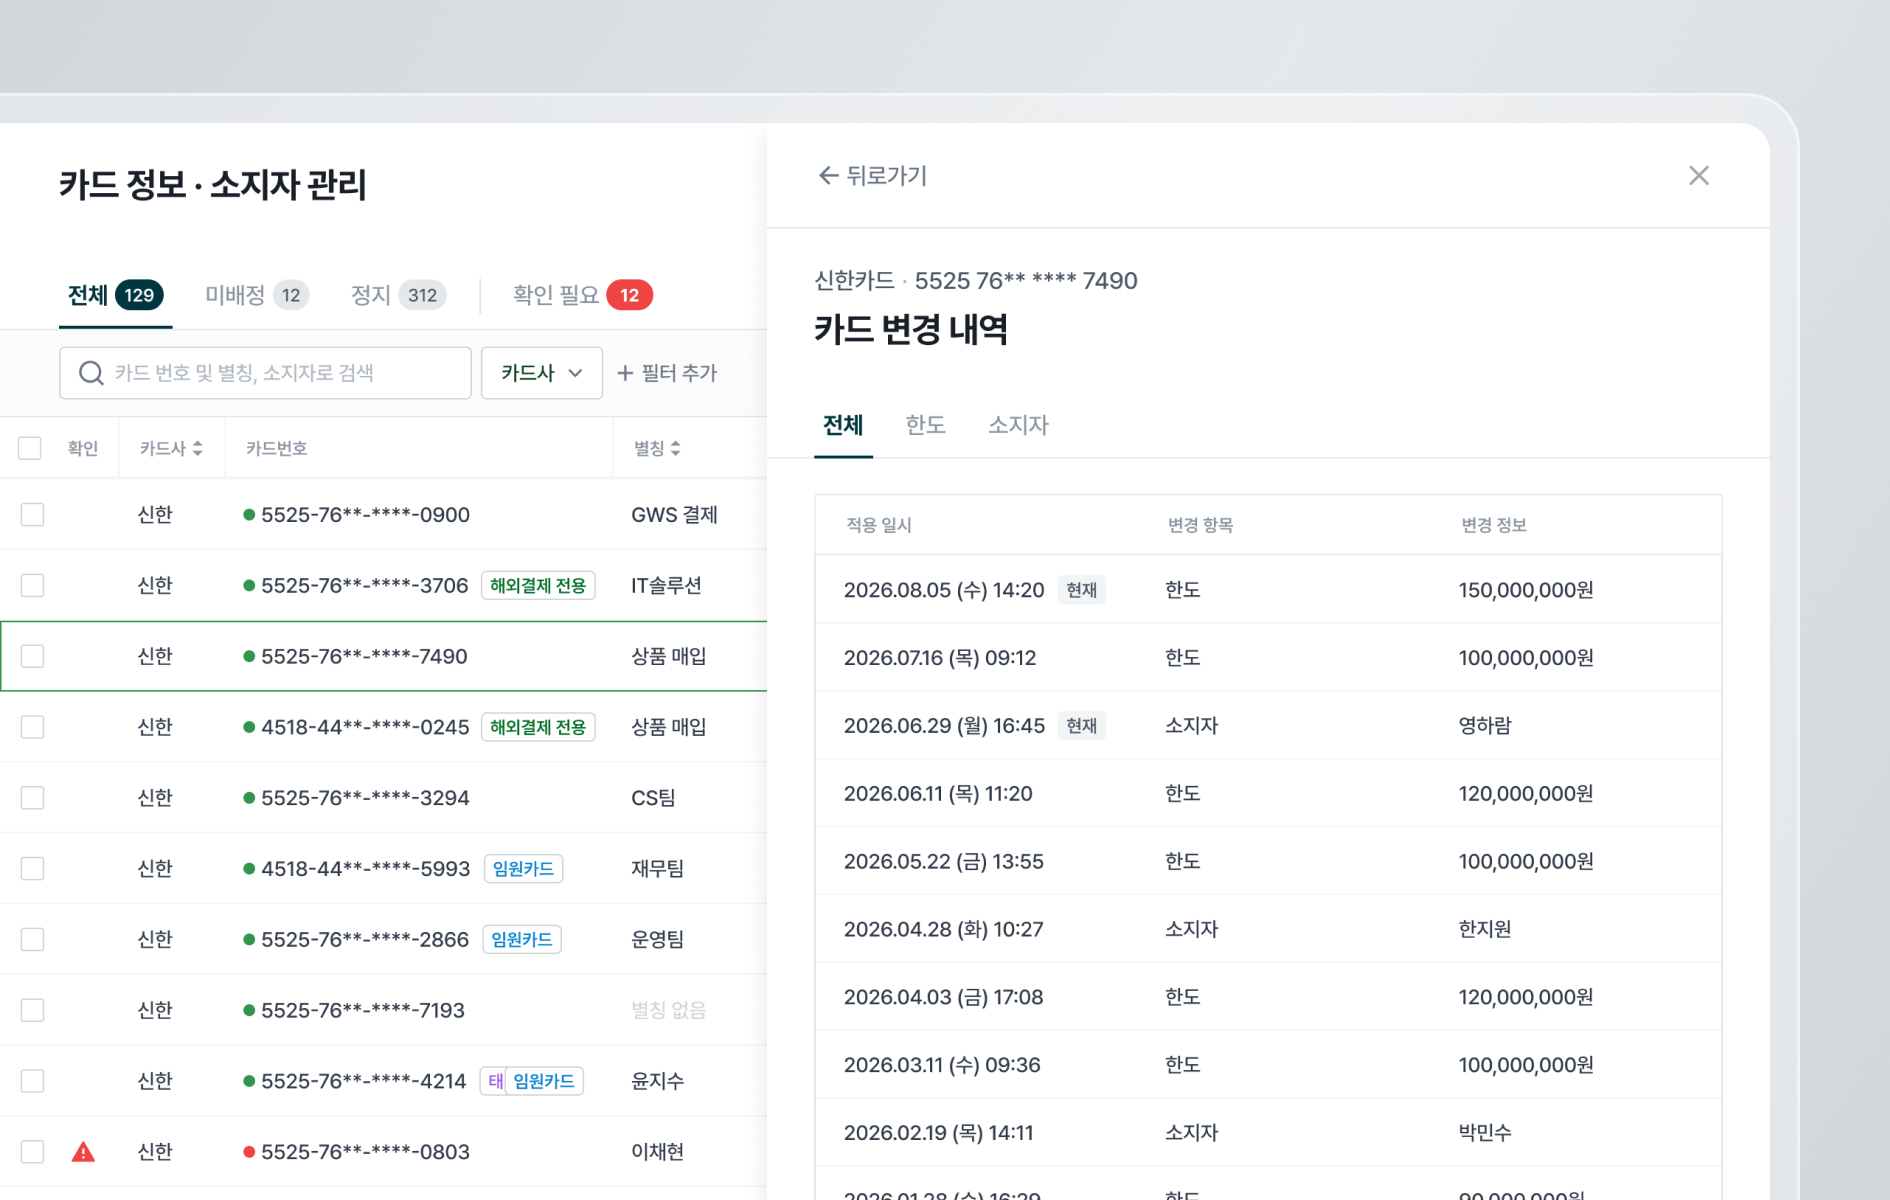Open the 확인 필요 12 tab

[582, 295]
